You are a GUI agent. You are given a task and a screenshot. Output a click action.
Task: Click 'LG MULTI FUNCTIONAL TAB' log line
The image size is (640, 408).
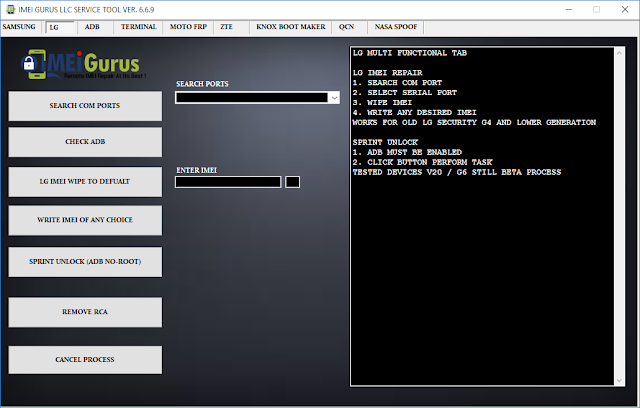410,53
